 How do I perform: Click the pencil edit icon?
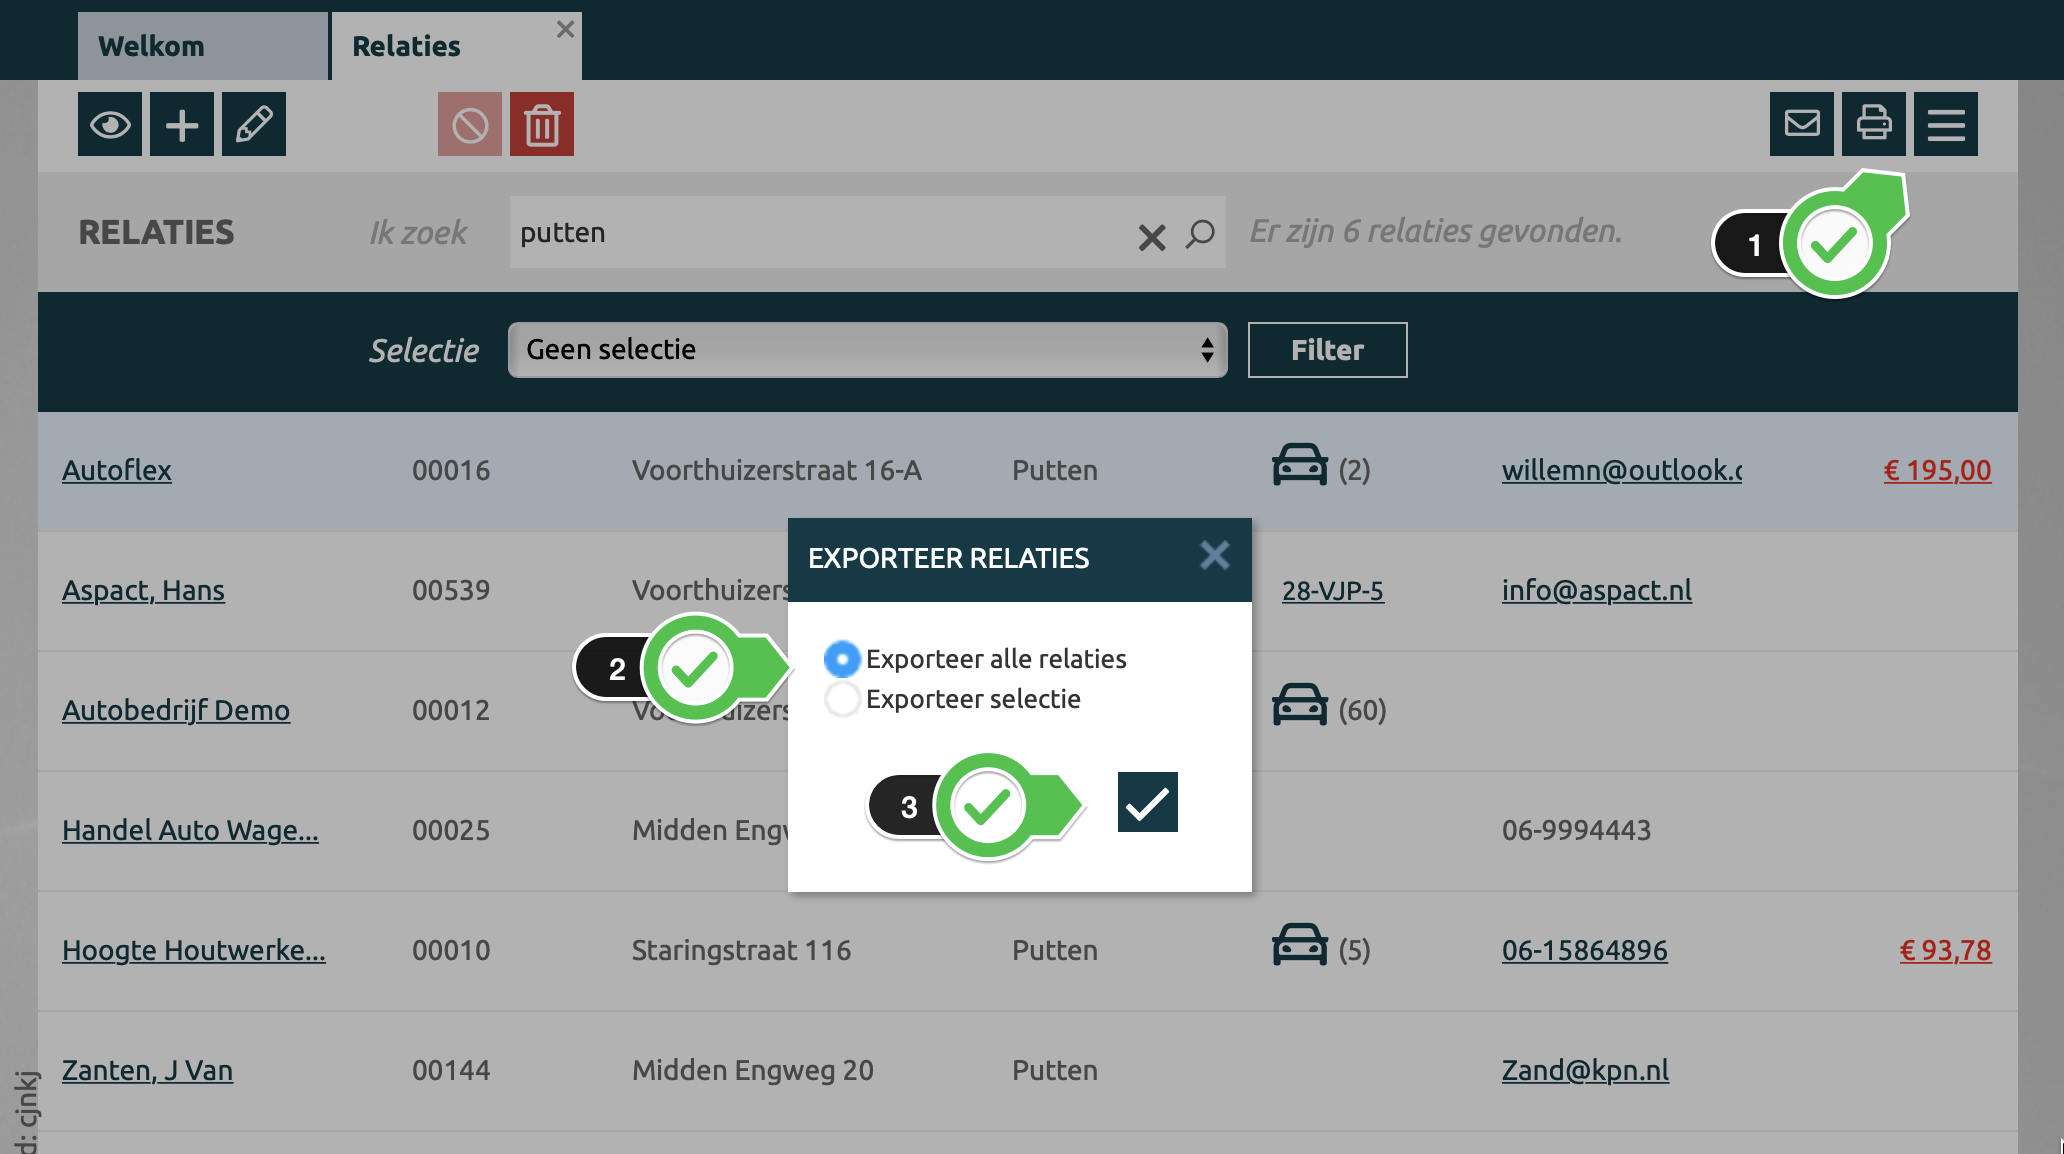point(254,125)
